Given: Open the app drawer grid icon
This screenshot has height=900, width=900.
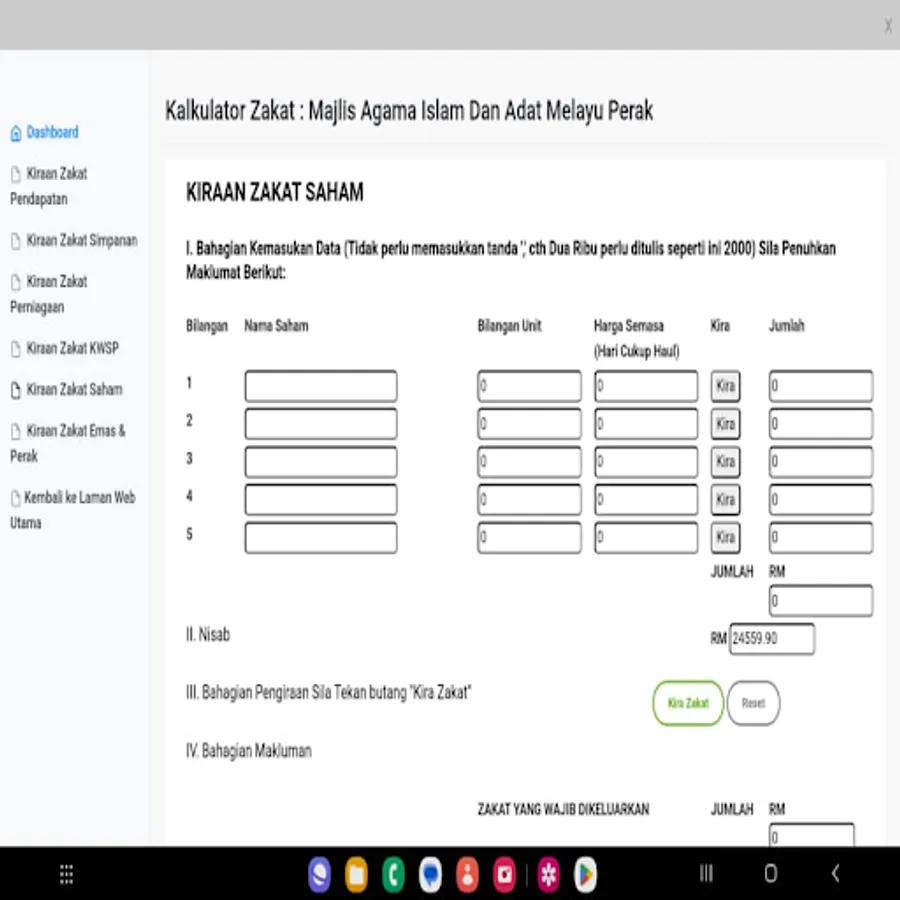Looking at the screenshot, I should coord(67,874).
